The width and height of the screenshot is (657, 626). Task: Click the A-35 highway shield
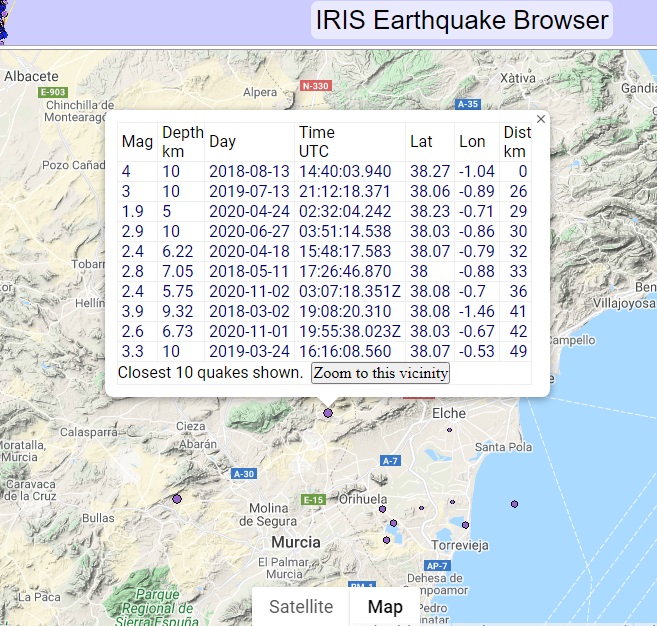468,104
